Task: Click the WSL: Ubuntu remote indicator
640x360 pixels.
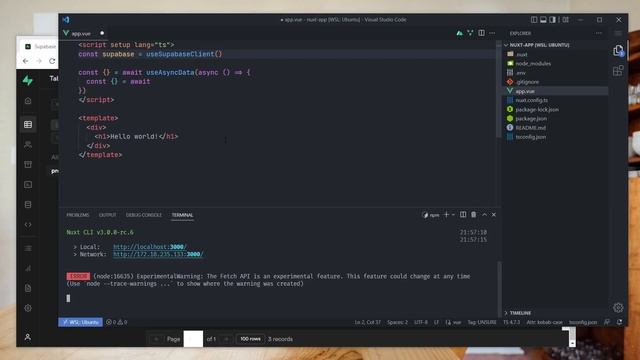Action: [80, 322]
